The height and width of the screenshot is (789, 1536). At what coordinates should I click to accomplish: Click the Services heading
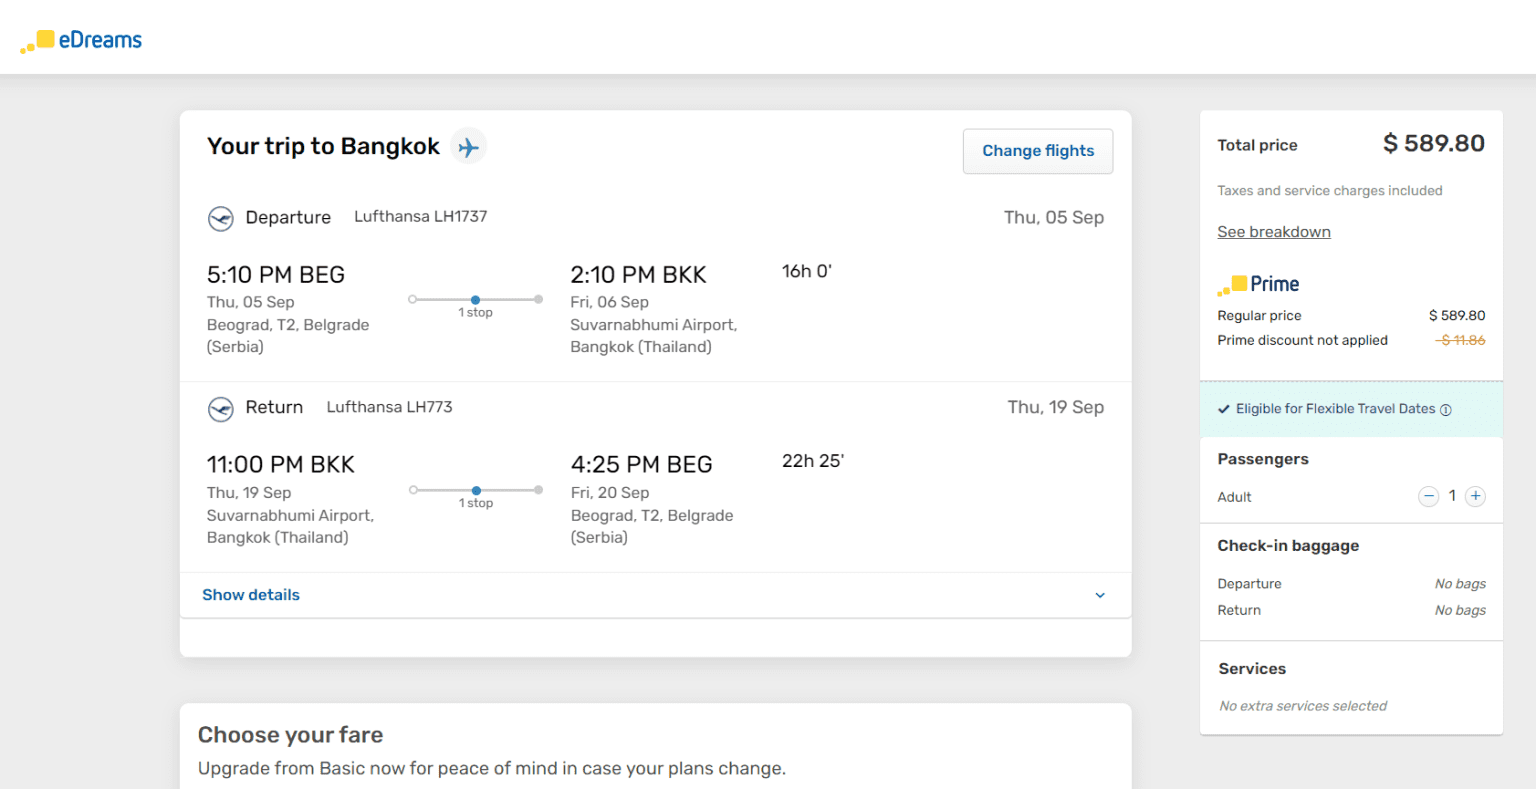[x=1252, y=669]
